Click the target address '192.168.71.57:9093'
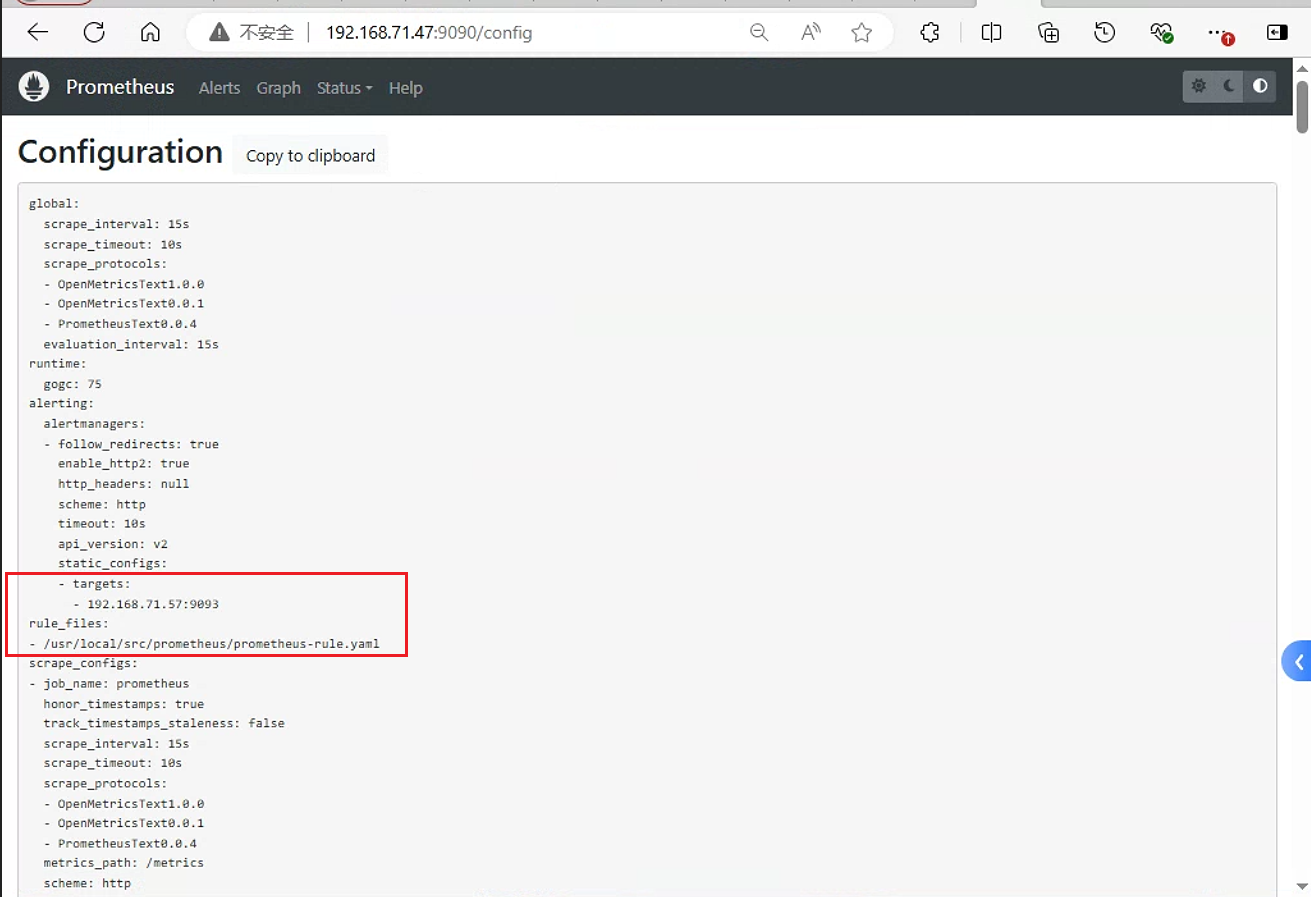1311x897 pixels. coord(153,604)
